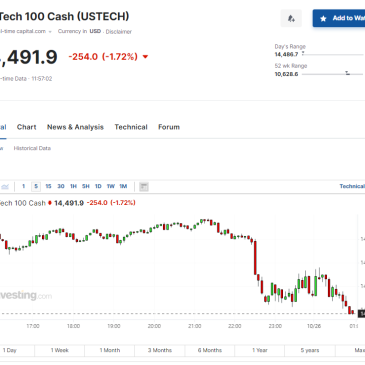The width and height of the screenshot is (365, 365).
Task: Click the large red candle near 22:30
Action: [255, 257]
